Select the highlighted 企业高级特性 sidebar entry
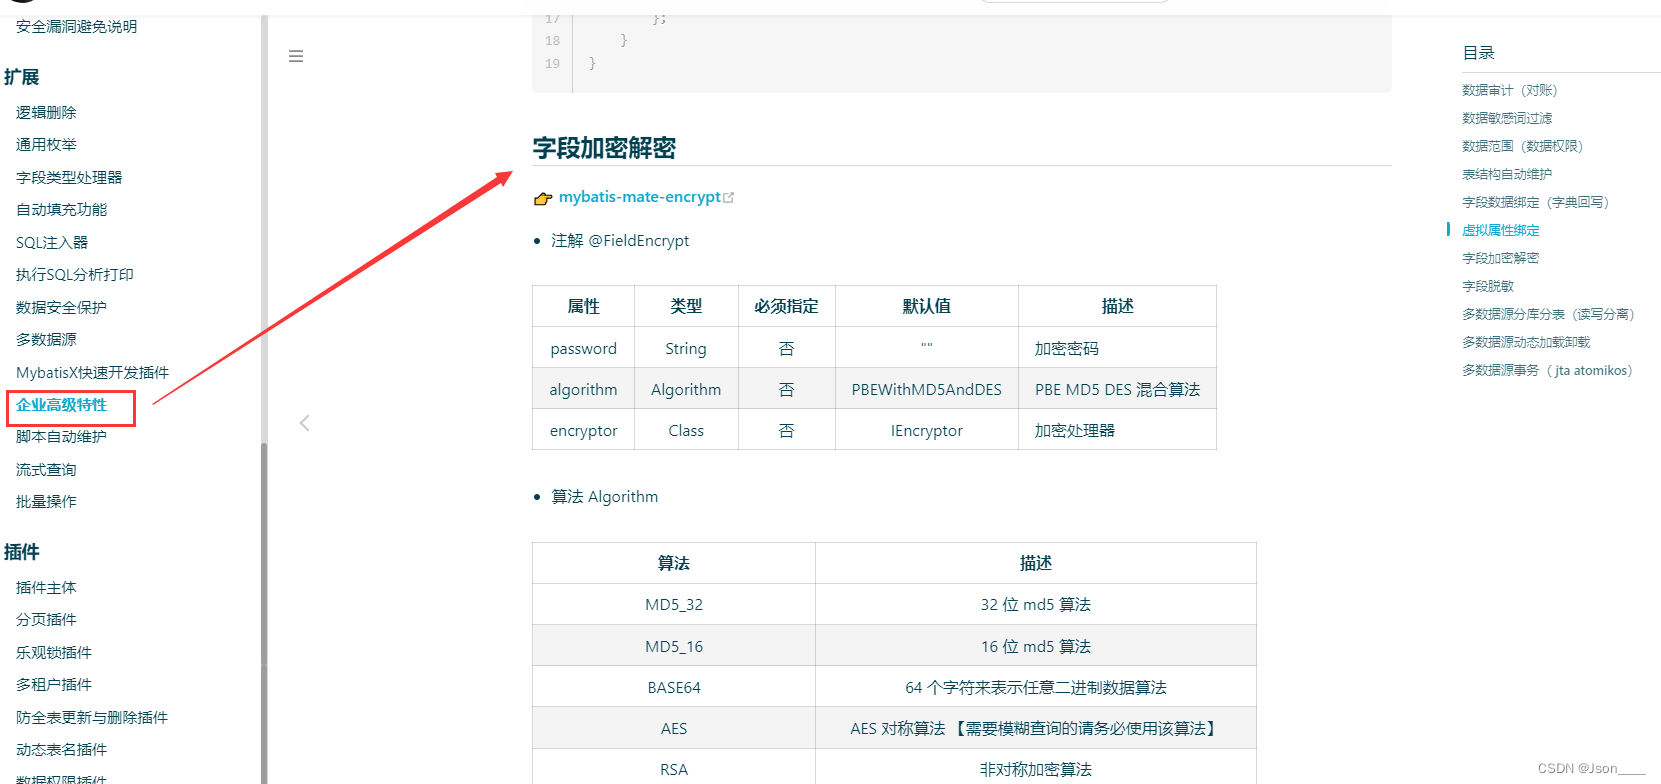 point(61,404)
